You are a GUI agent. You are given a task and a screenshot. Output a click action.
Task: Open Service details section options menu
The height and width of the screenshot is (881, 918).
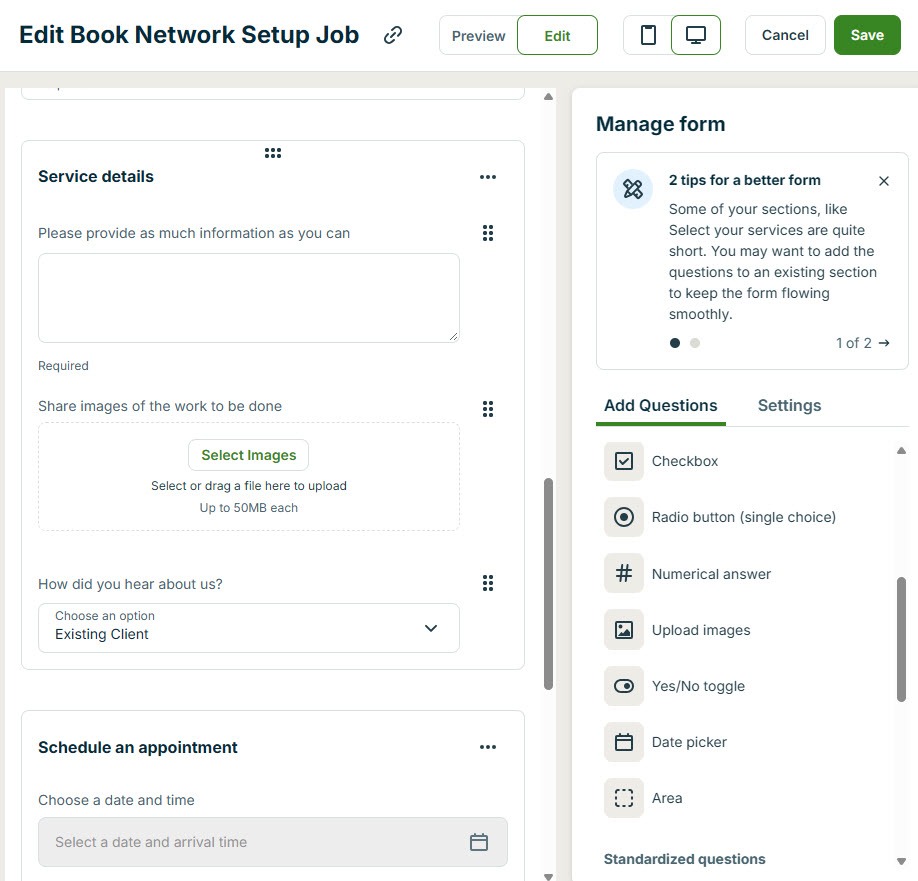(488, 177)
